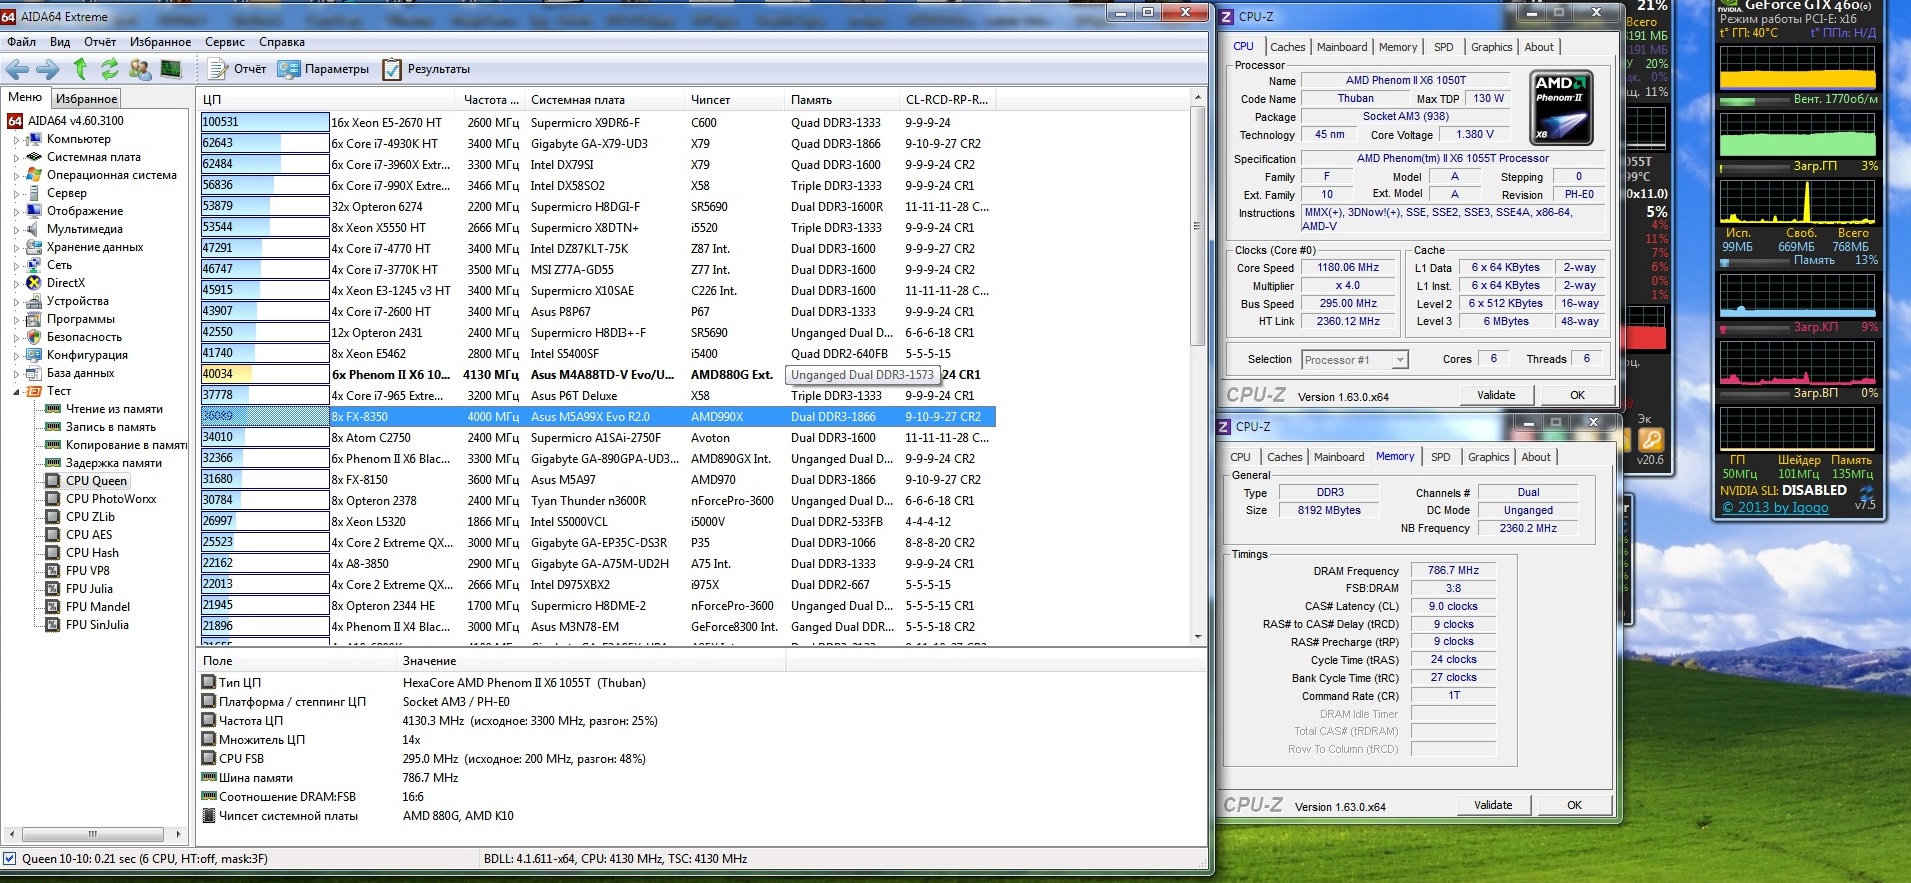
Task: Click Validate in the upper CPU-Z window
Action: pyautogui.click(x=1496, y=395)
